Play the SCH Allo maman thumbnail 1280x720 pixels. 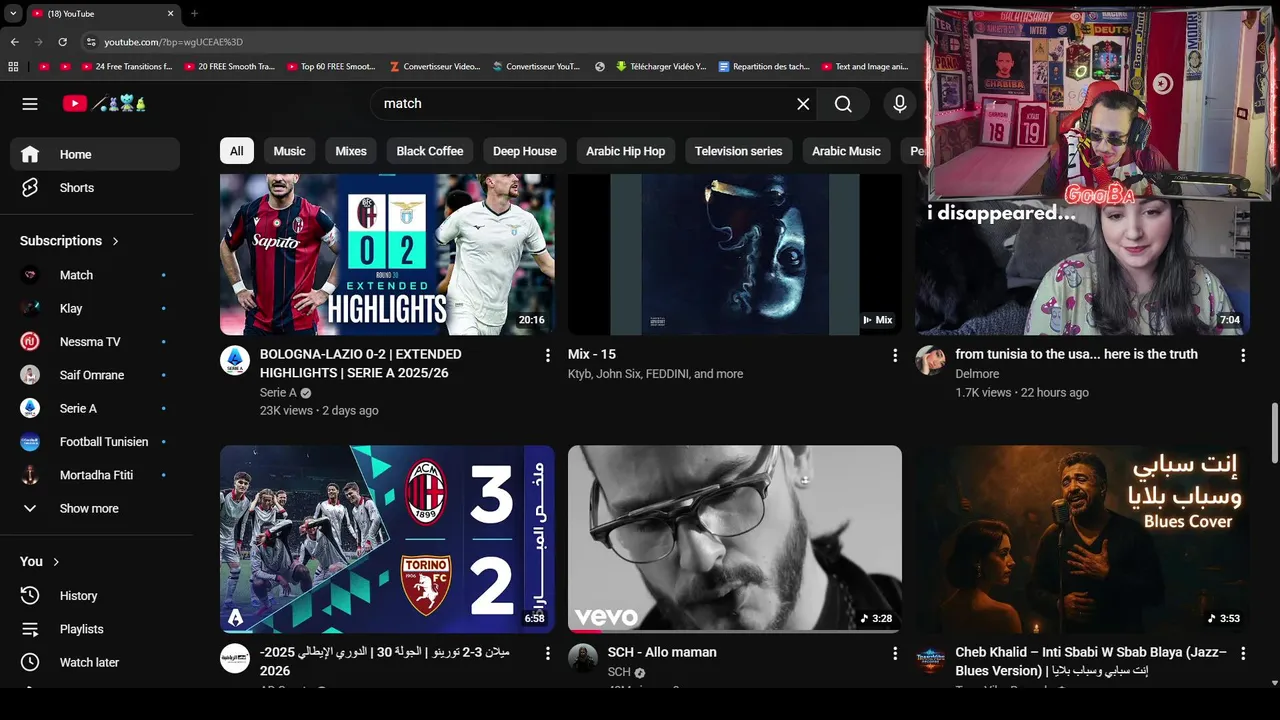tap(735, 539)
